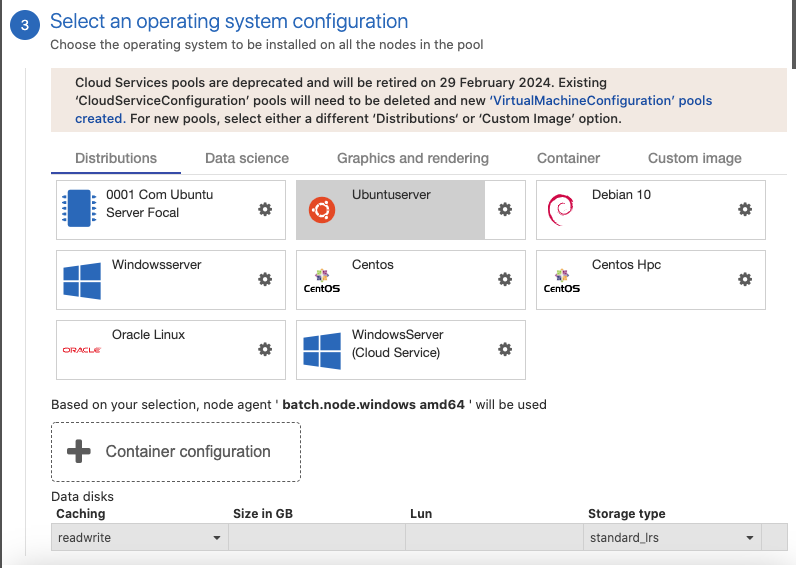This screenshot has width=796, height=568.
Task: Follow the 'VirtualMachineConfiguration' pools created link
Action: [602, 101]
